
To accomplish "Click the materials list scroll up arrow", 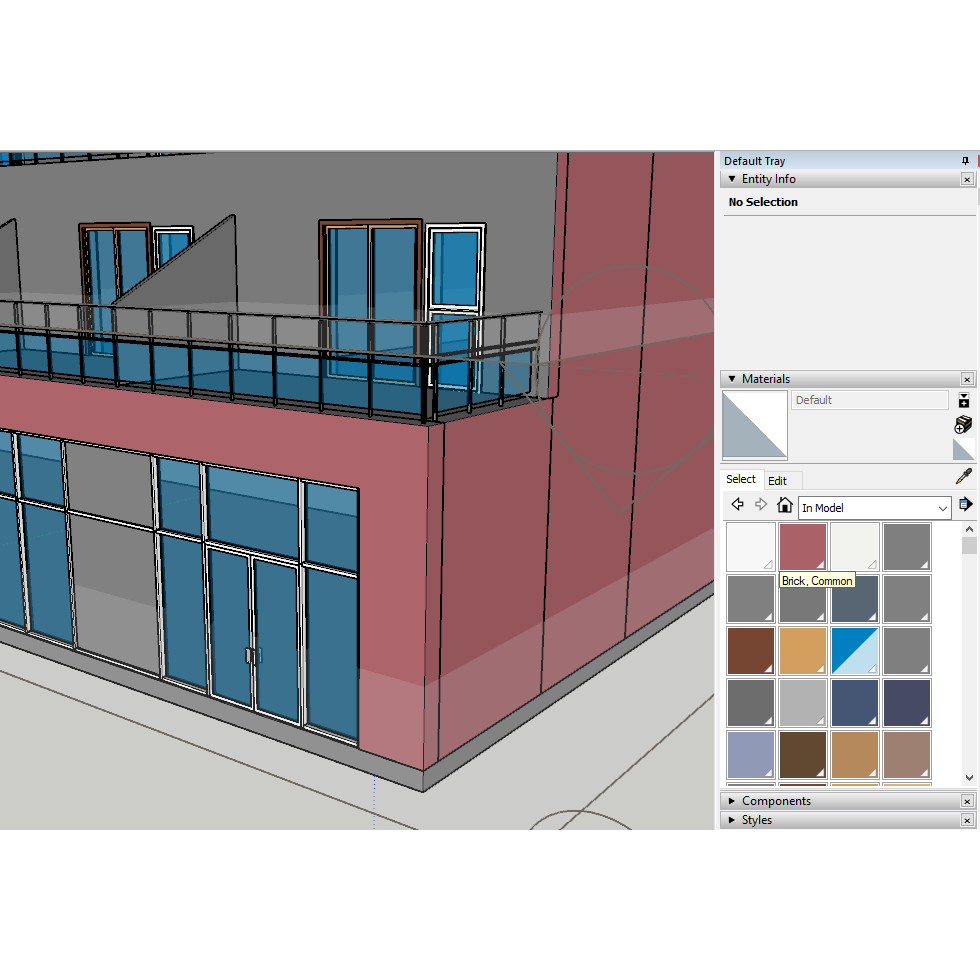I will (969, 529).
